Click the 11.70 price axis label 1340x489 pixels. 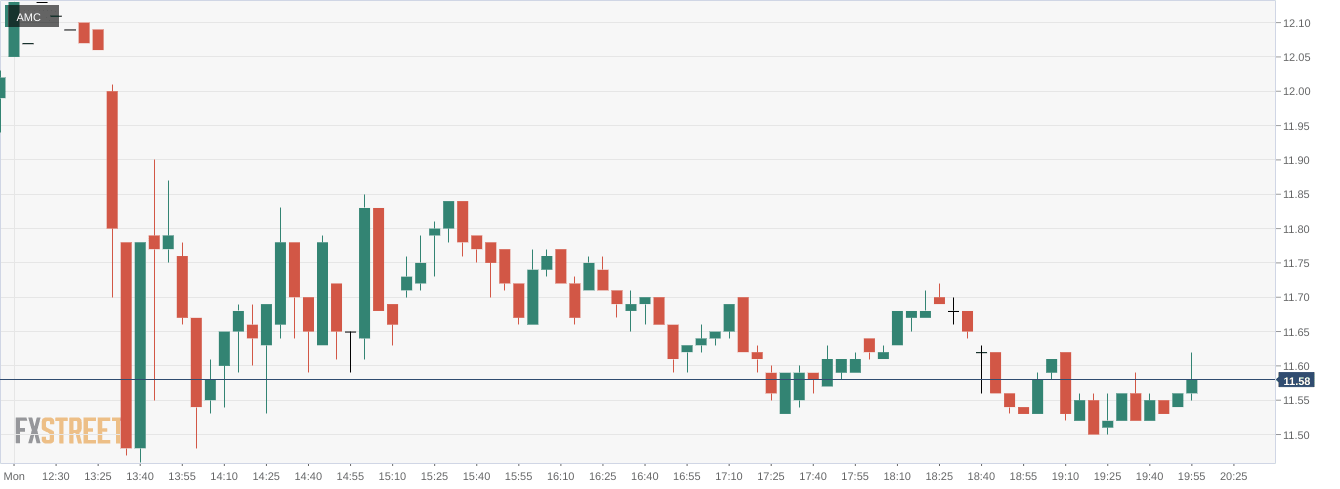tap(1296, 298)
